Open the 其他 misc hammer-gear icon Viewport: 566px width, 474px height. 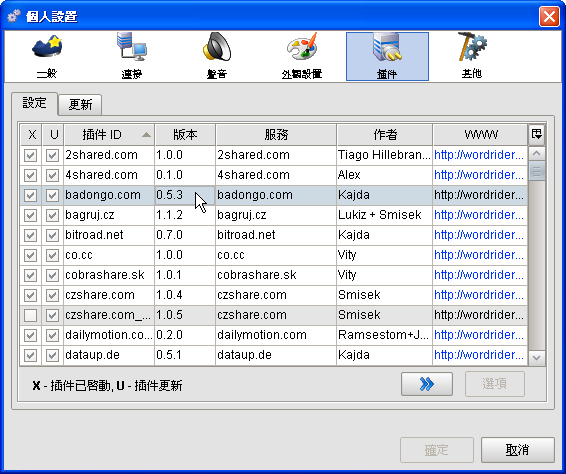click(x=472, y=56)
